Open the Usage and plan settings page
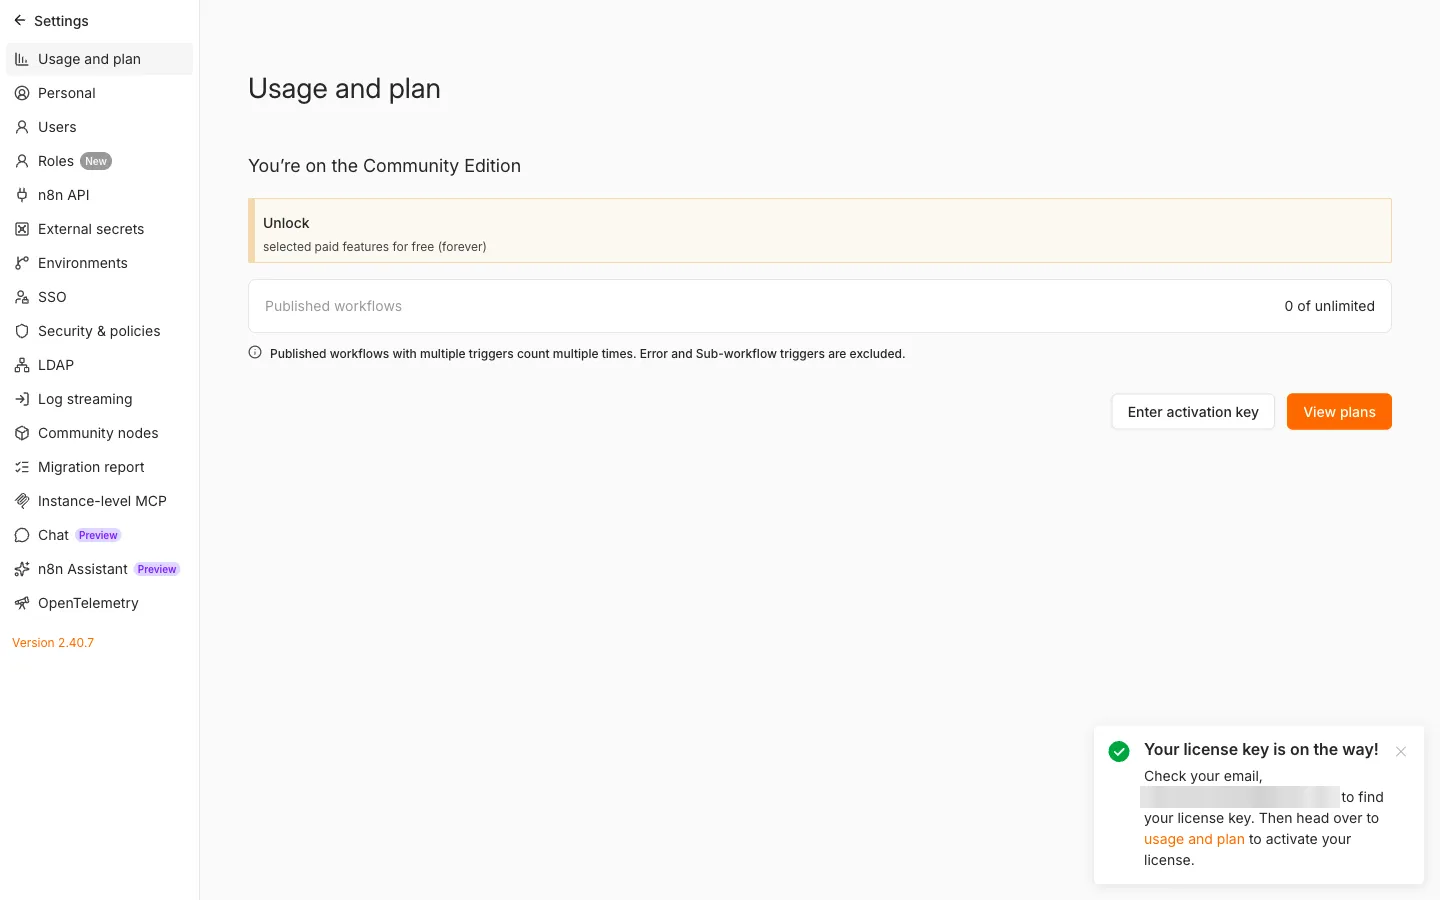 click(99, 59)
